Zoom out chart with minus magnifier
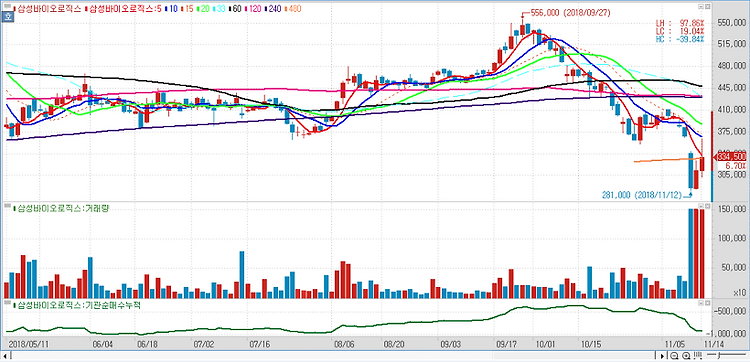750x362 pixels. pos(674,355)
